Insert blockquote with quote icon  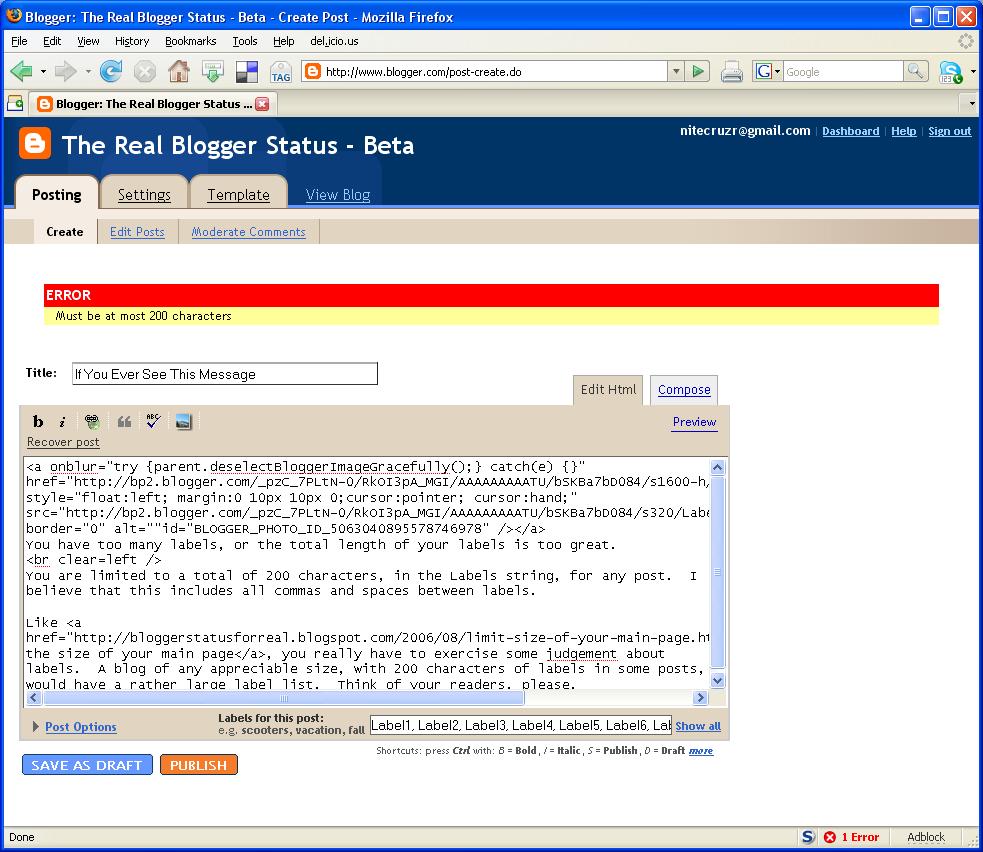[x=124, y=421]
